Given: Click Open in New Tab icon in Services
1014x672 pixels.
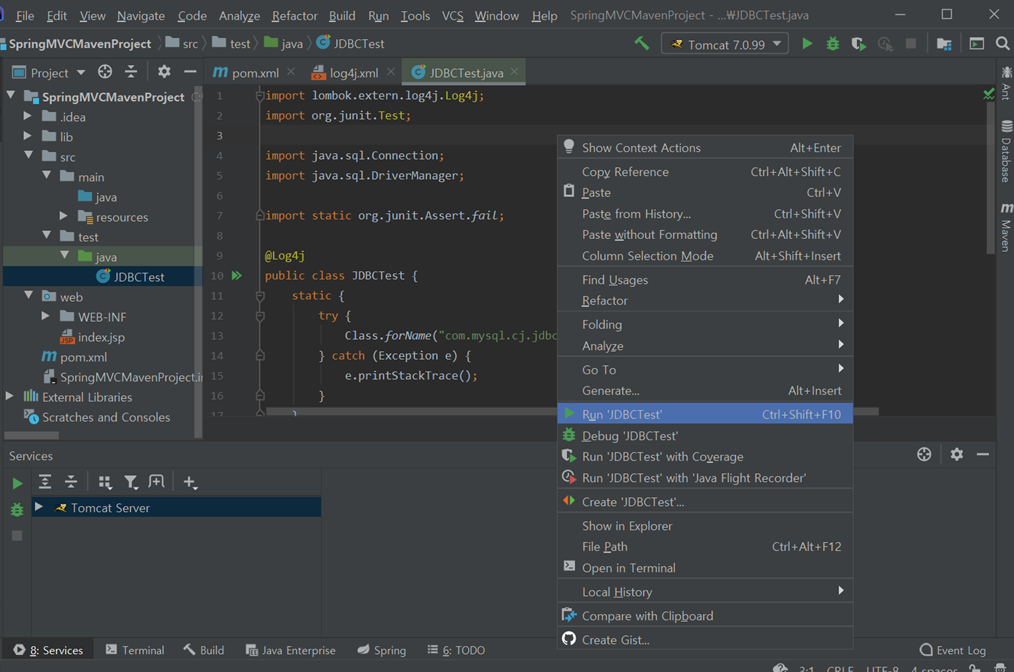Looking at the screenshot, I should click(x=156, y=481).
